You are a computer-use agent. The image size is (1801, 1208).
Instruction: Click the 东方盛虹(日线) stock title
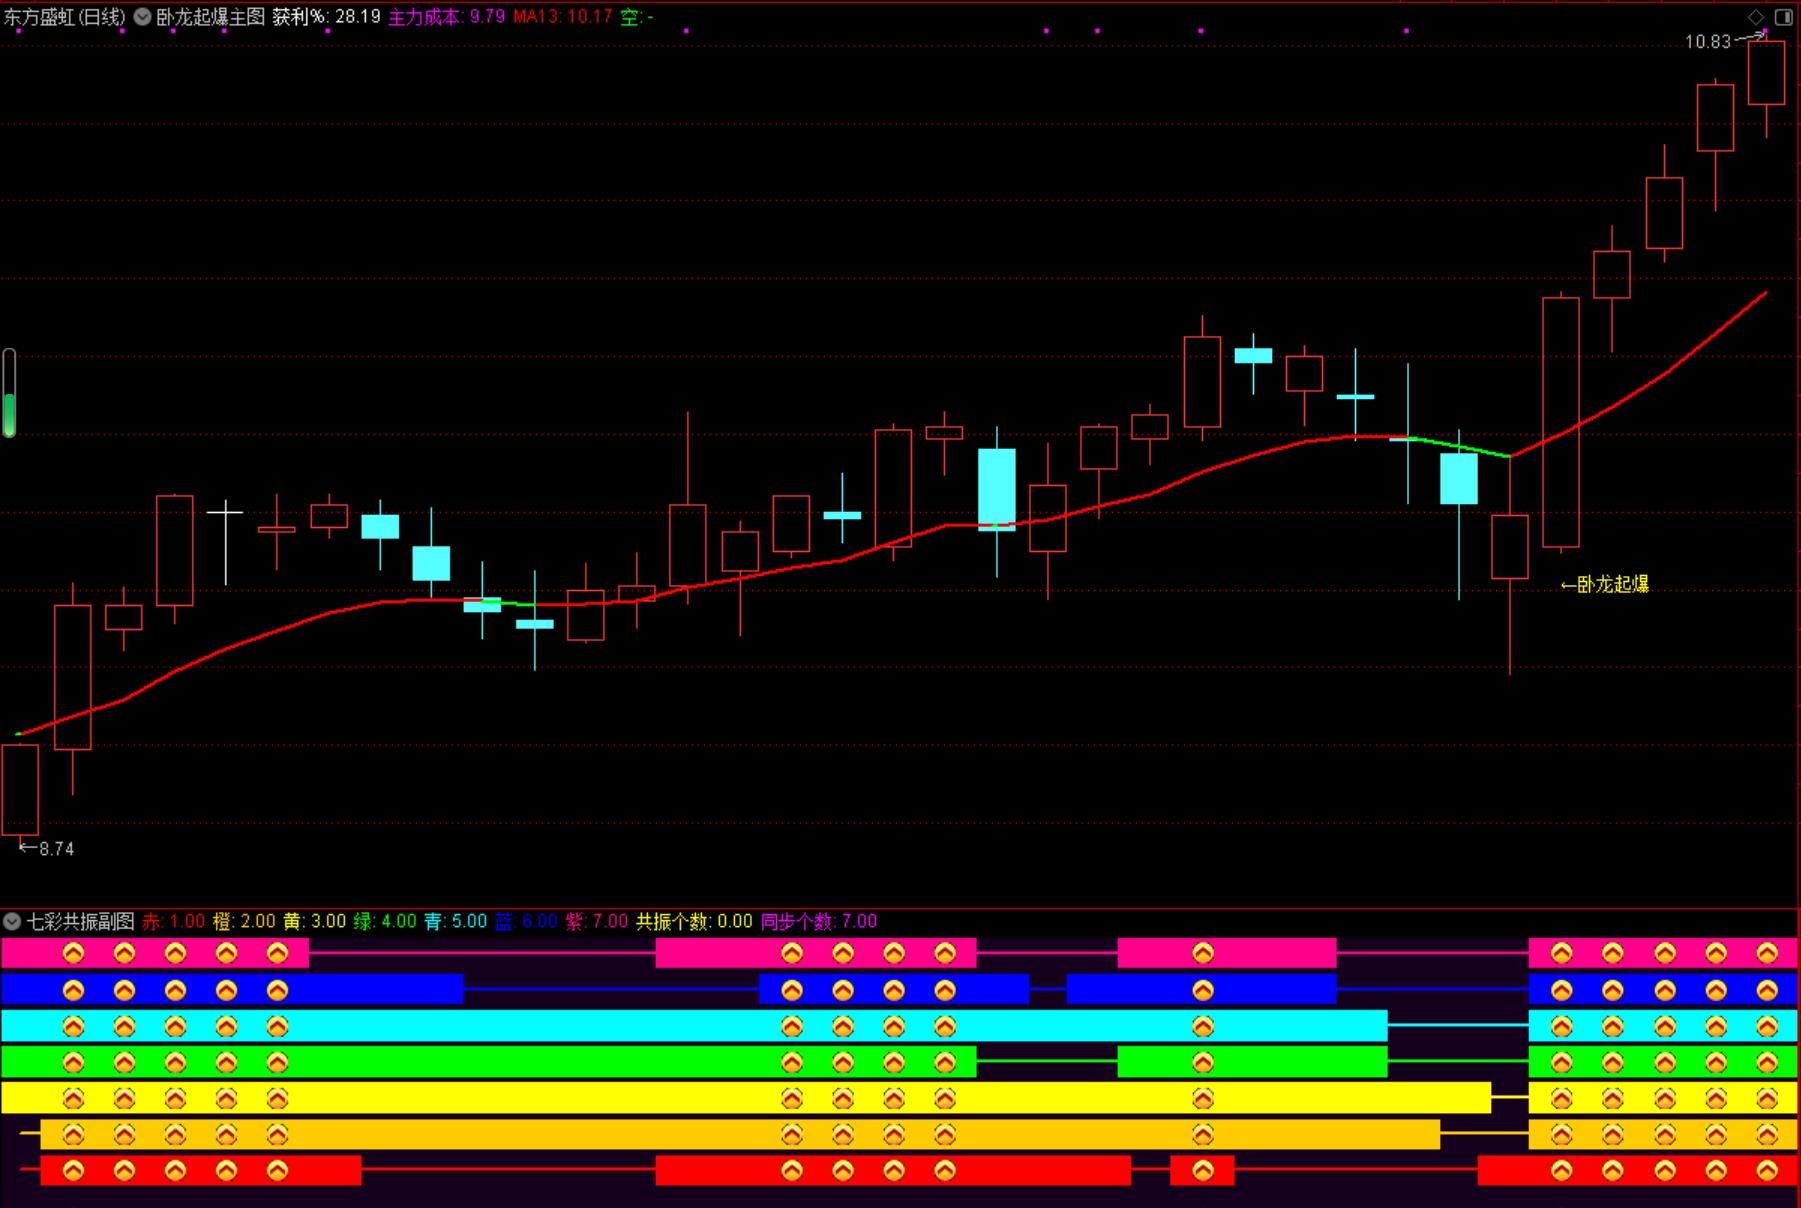click(65, 17)
